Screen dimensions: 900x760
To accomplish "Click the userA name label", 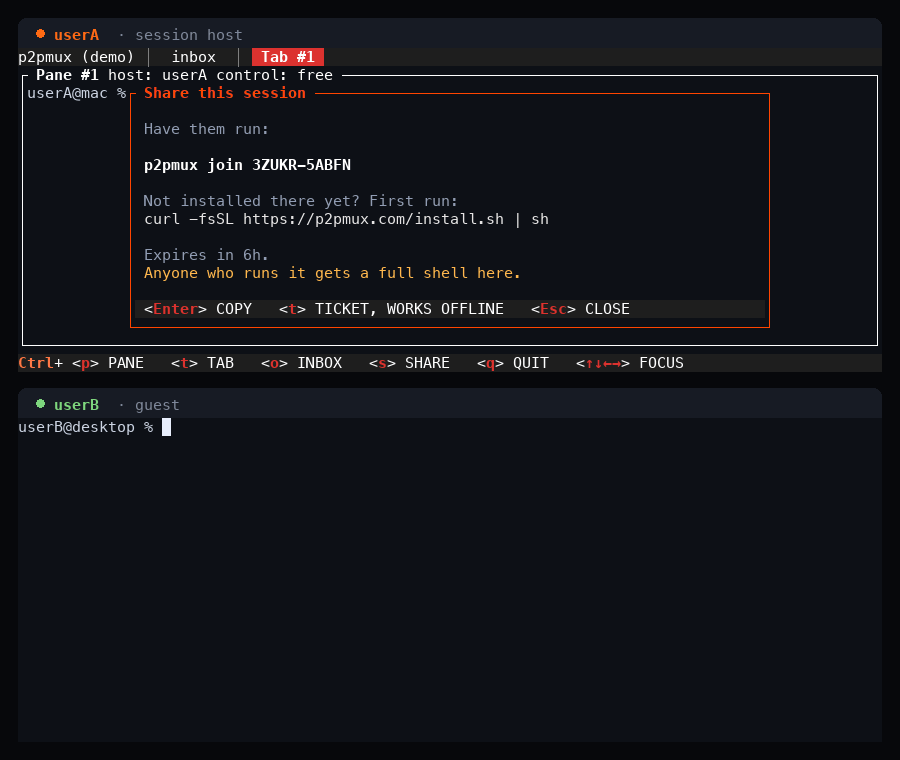I will coord(76,35).
